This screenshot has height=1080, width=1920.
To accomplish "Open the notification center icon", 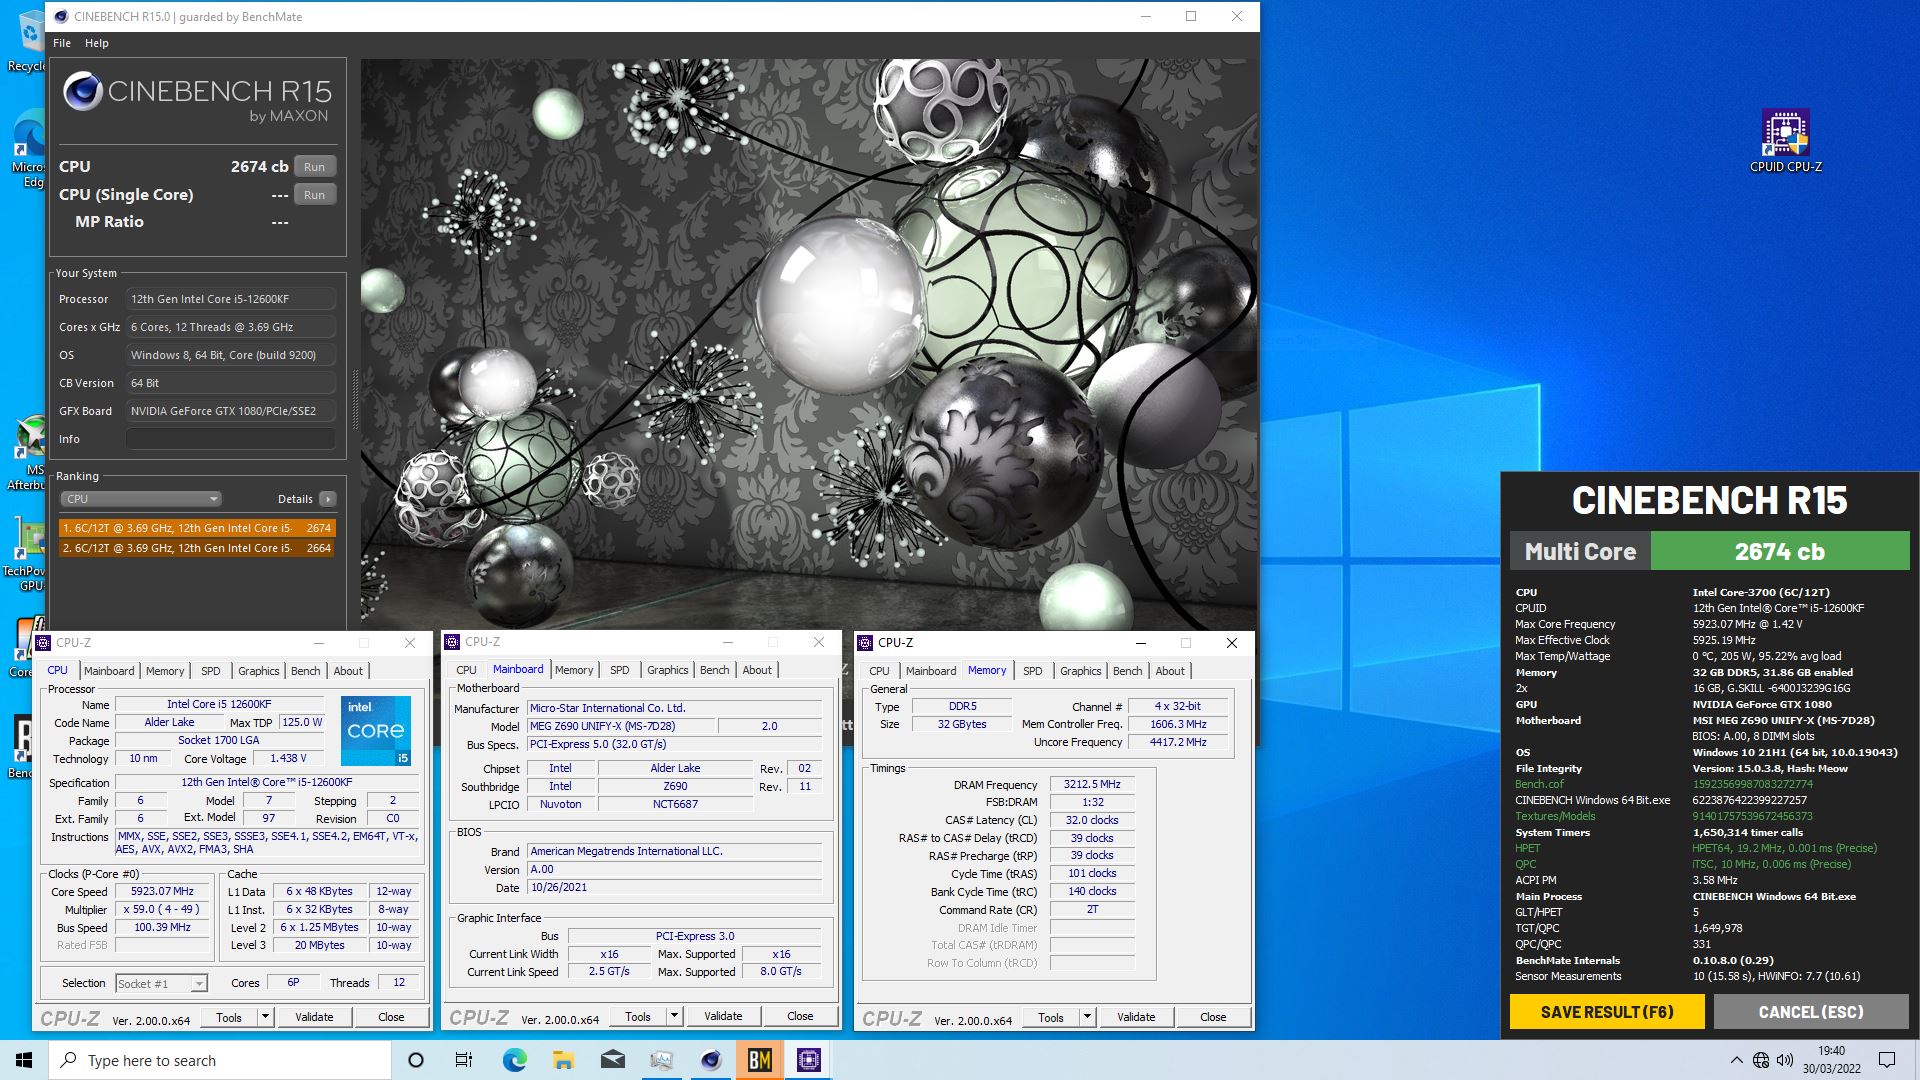I will coord(1887,1060).
